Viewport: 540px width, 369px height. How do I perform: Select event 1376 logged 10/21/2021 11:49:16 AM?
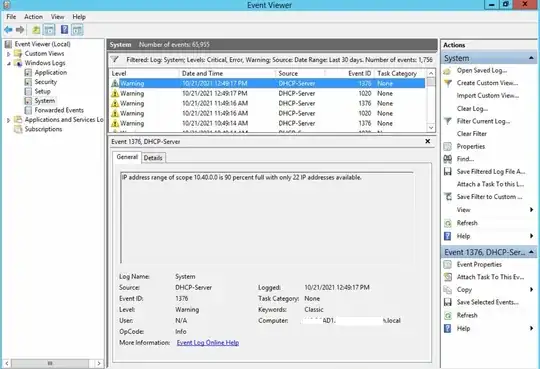click(x=268, y=103)
